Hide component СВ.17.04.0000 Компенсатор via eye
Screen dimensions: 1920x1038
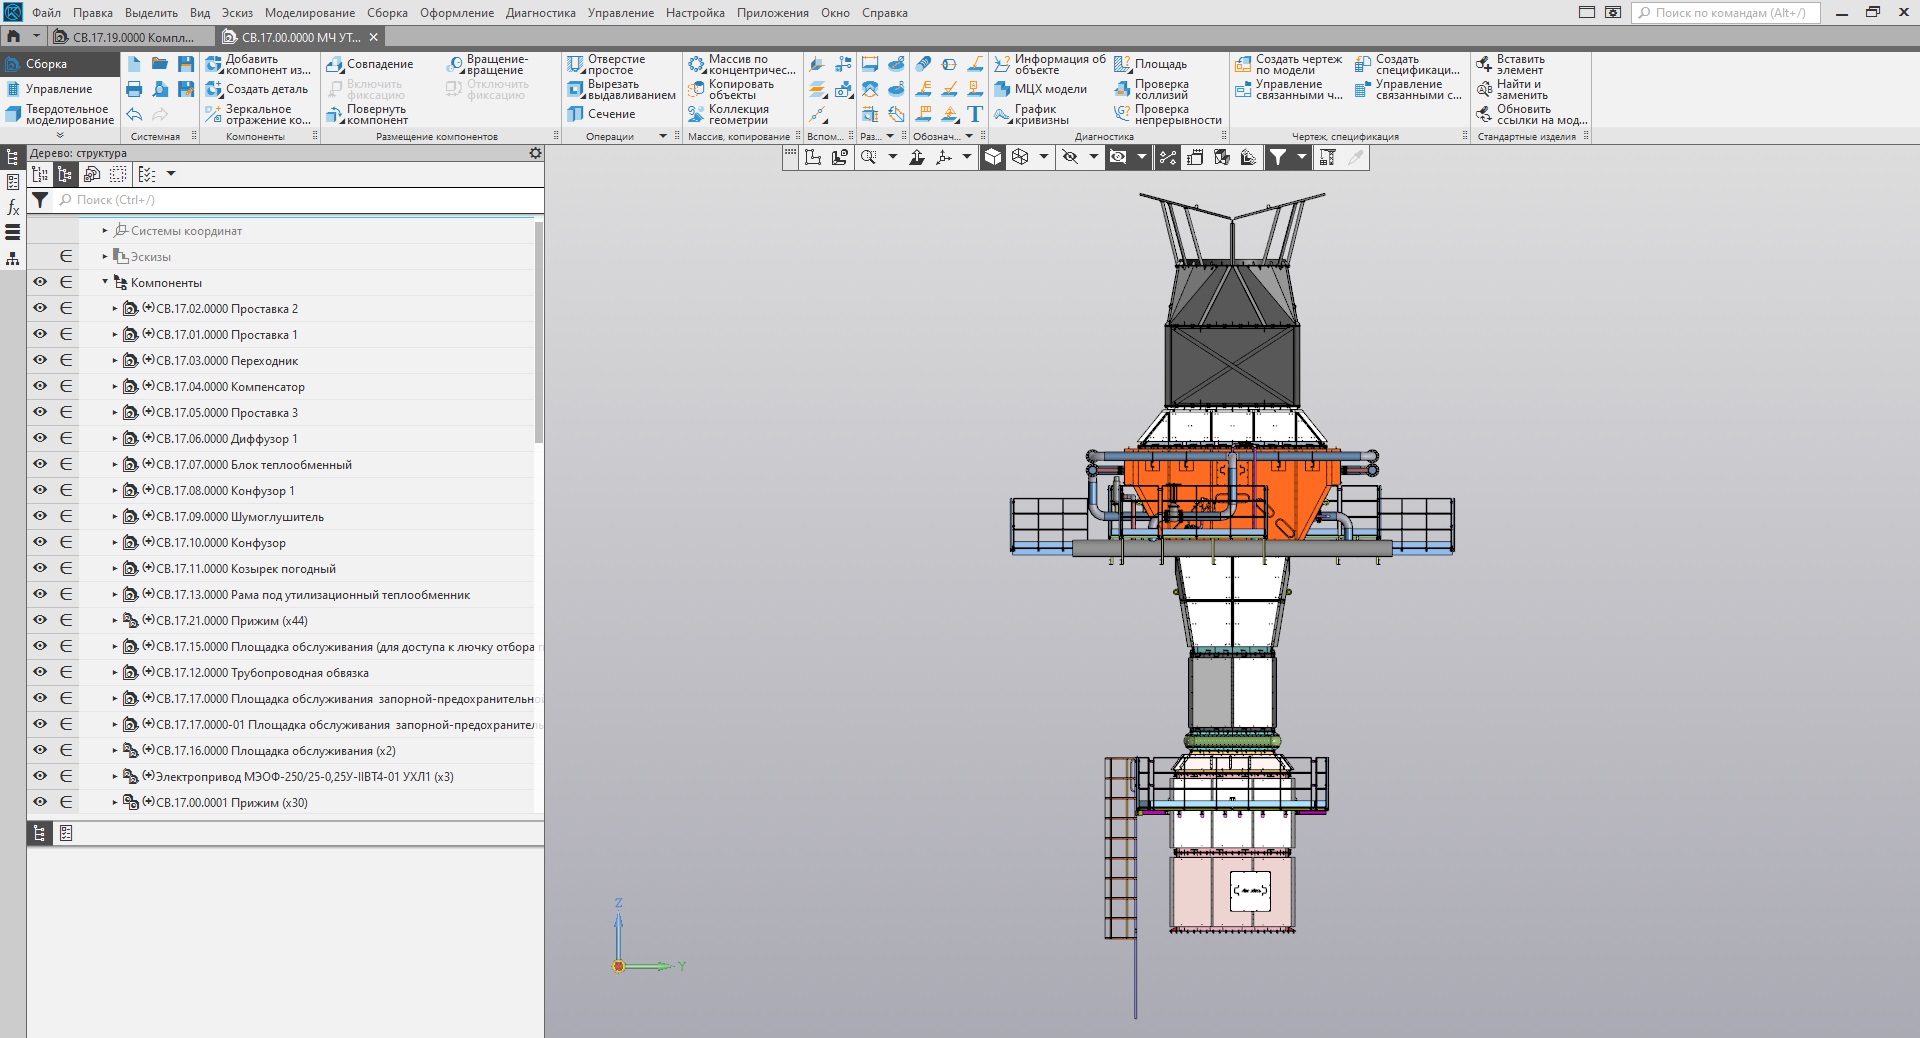[40, 386]
